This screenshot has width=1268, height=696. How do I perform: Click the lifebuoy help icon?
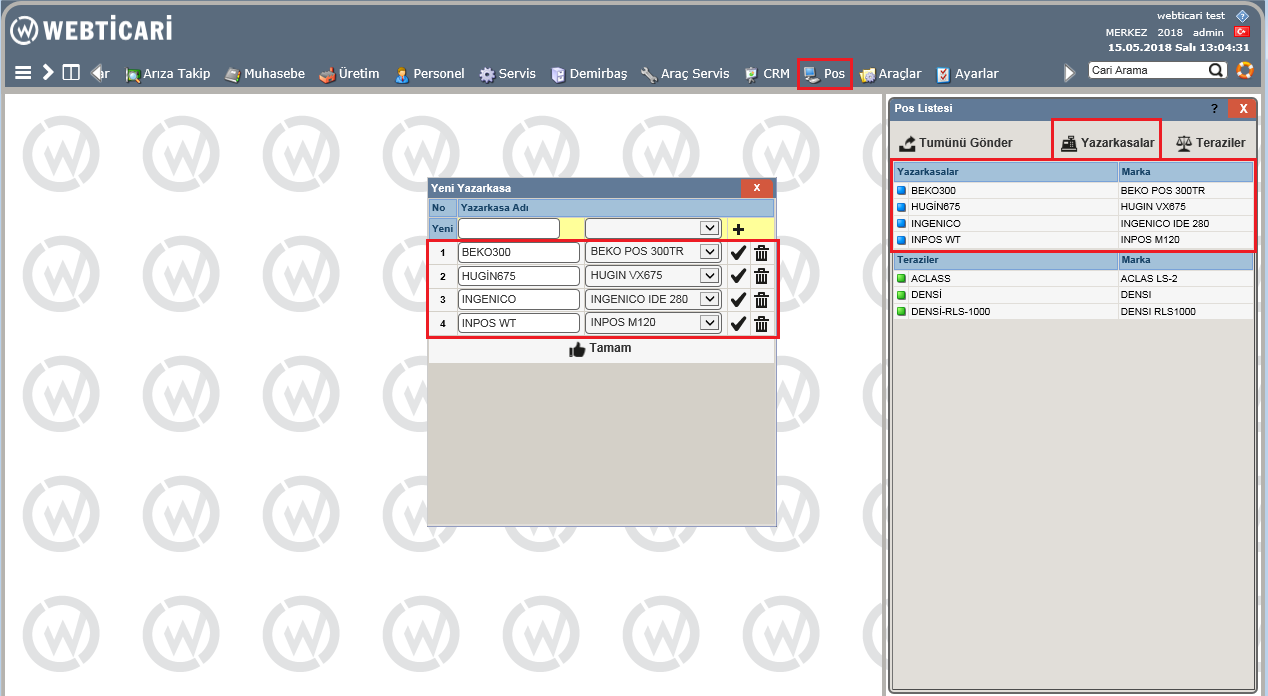click(1244, 70)
